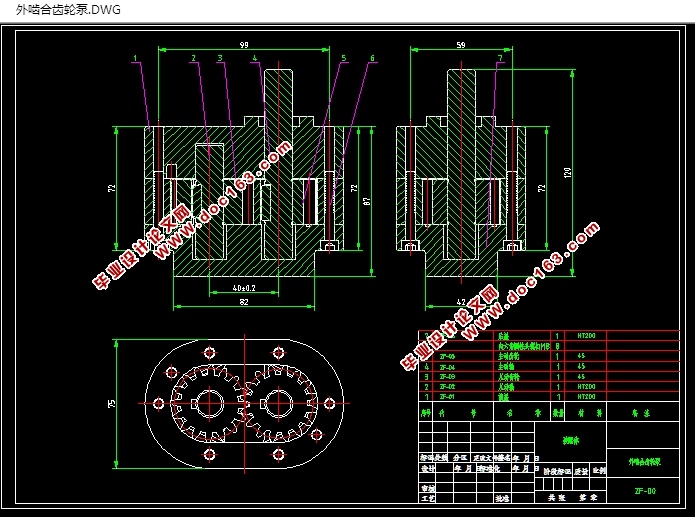The image size is (695, 517).
Task: Select code ZF-03 in parts list
Action: (447, 377)
